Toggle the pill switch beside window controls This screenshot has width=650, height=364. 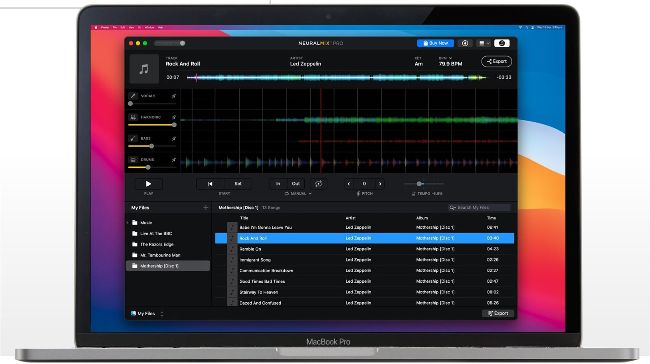click(170, 43)
